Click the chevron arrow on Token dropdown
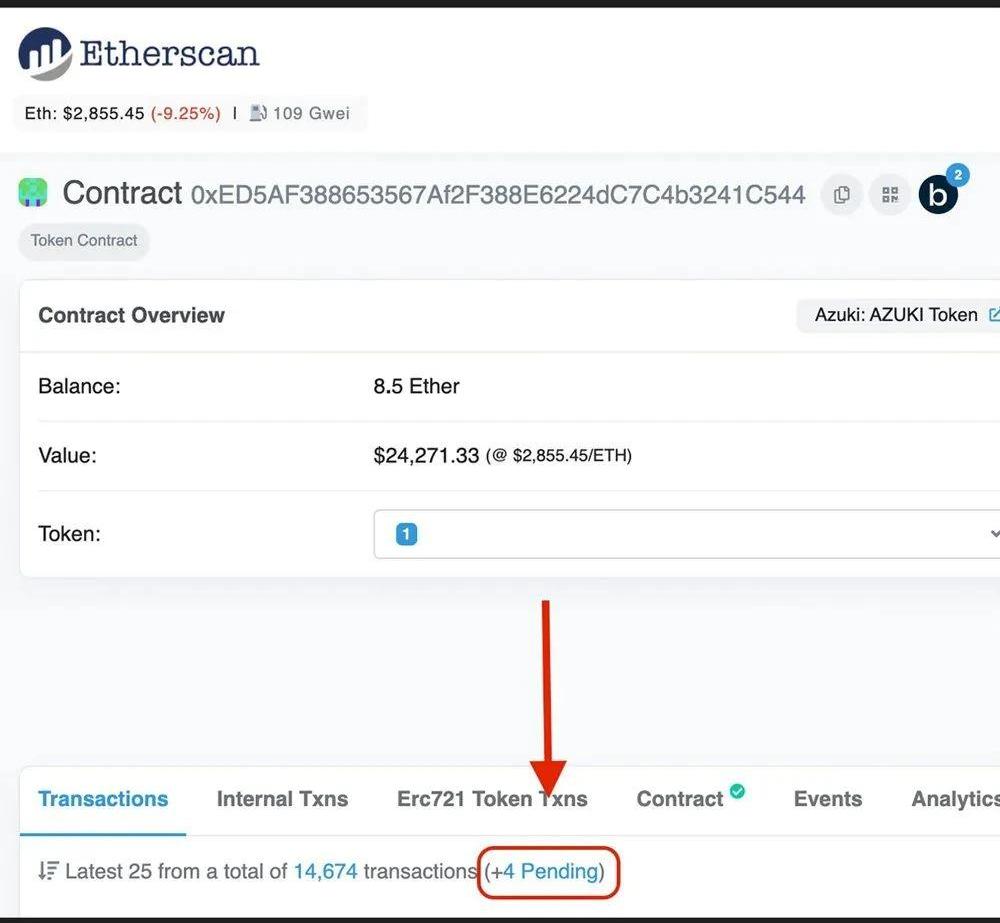 pos(993,534)
